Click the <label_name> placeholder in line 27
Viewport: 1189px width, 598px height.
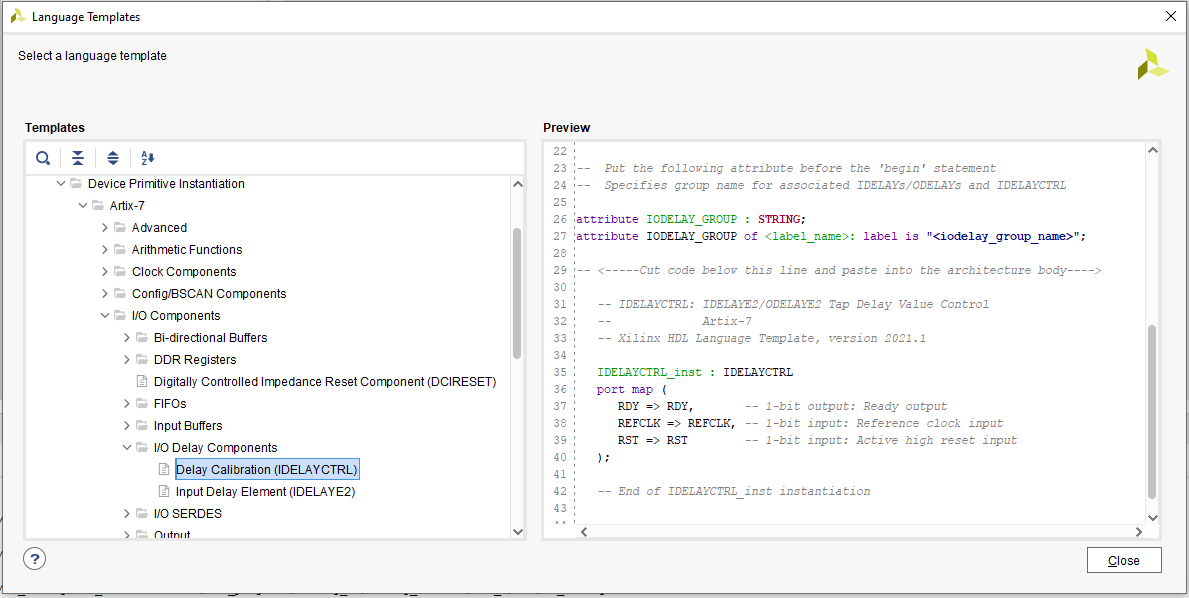(805, 236)
